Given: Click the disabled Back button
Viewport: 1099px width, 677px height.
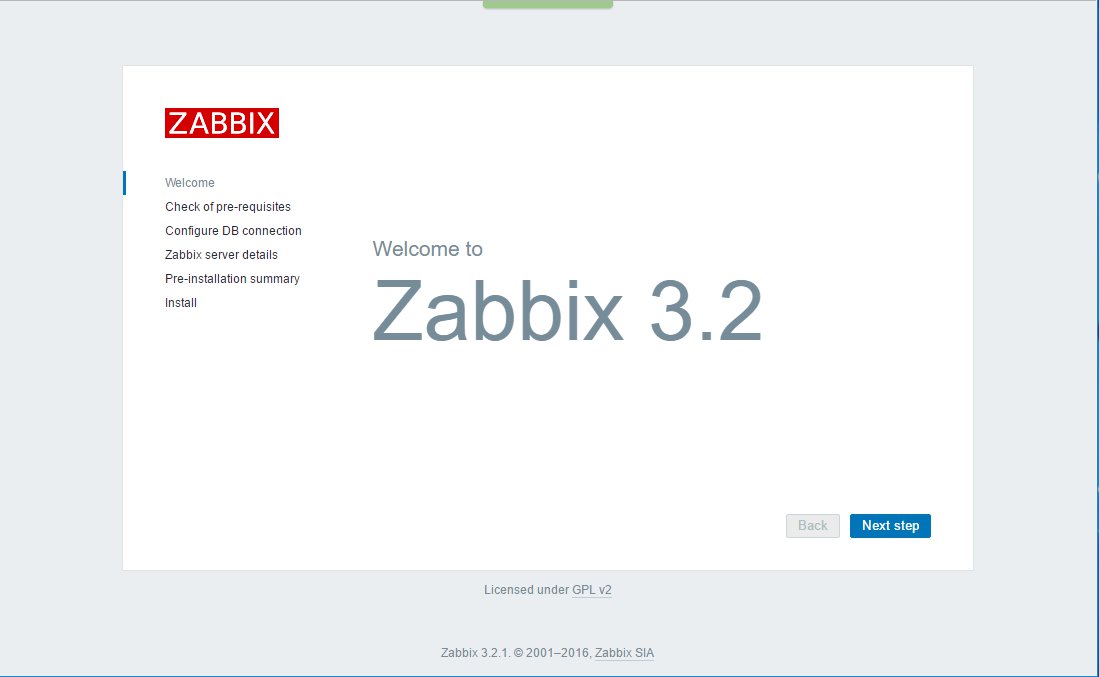Looking at the screenshot, I should tap(812, 526).
